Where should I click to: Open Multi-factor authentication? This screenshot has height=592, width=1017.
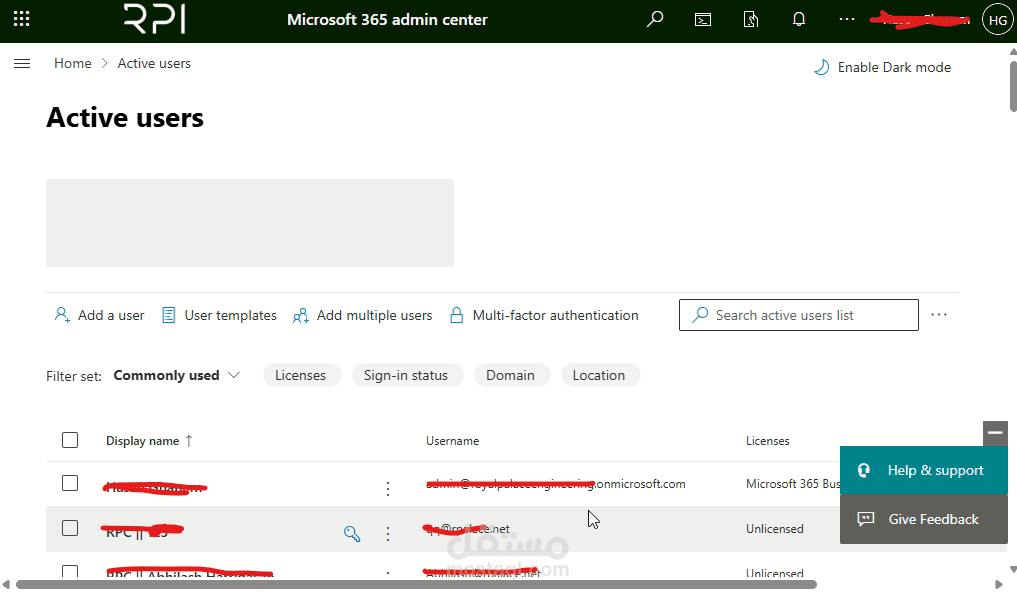(544, 315)
